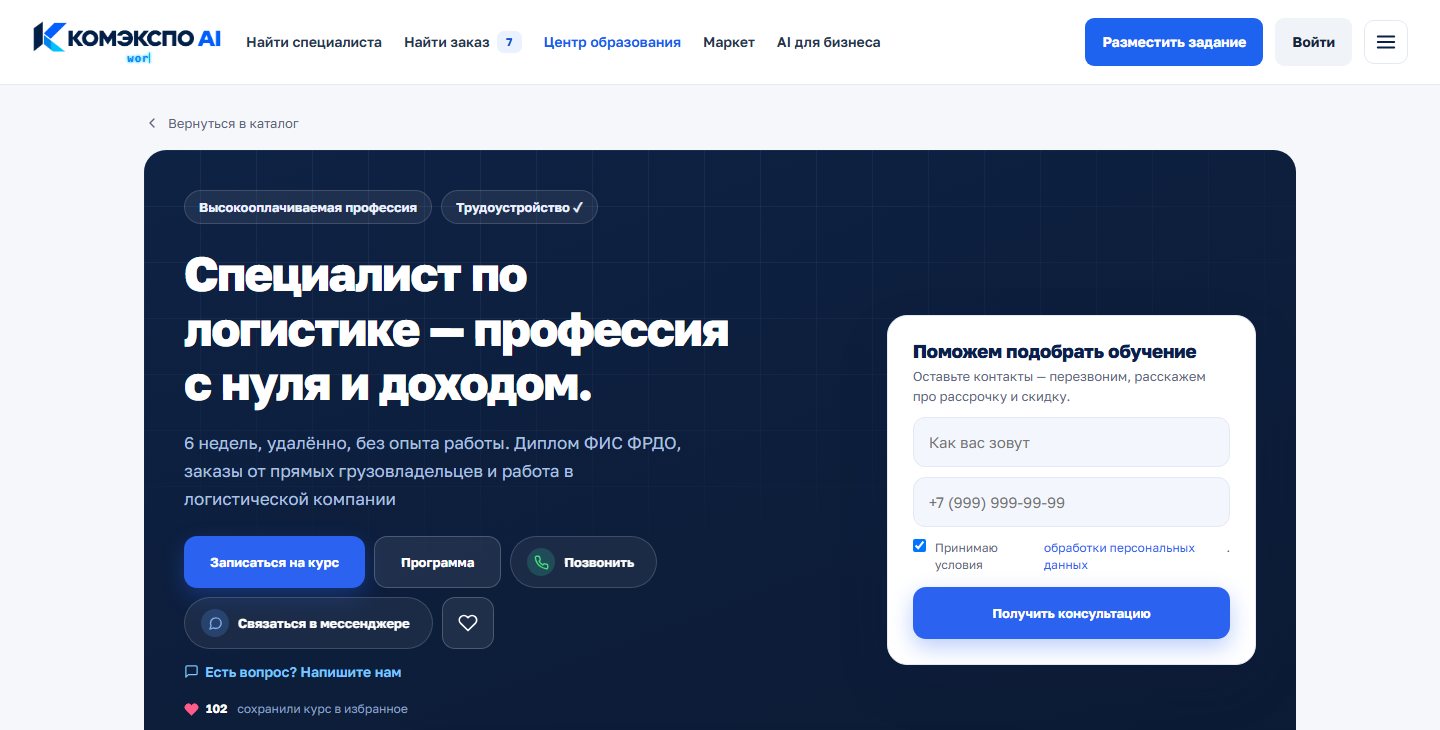Click the Войти button
Viewport: 1440px width, 730px height.
(x=1313, y=42)
